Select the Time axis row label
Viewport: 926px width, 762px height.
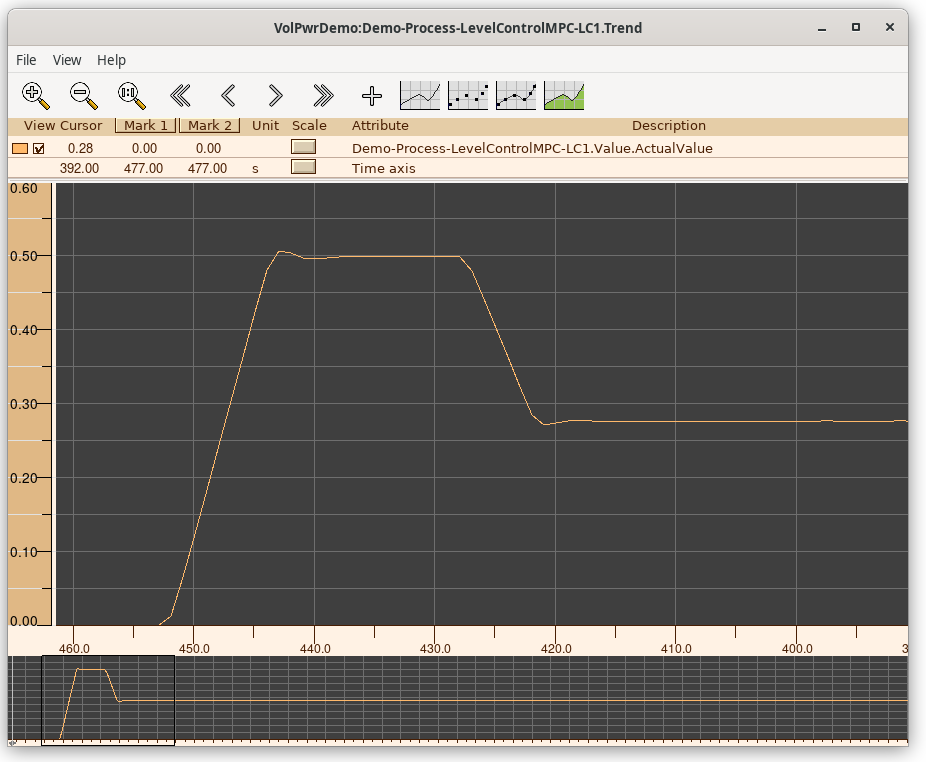tap(384, 168)
